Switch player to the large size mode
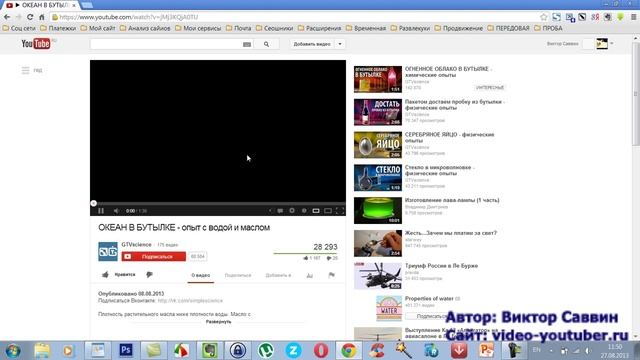Viewport: 640px width, 360px height. (328, 211)
